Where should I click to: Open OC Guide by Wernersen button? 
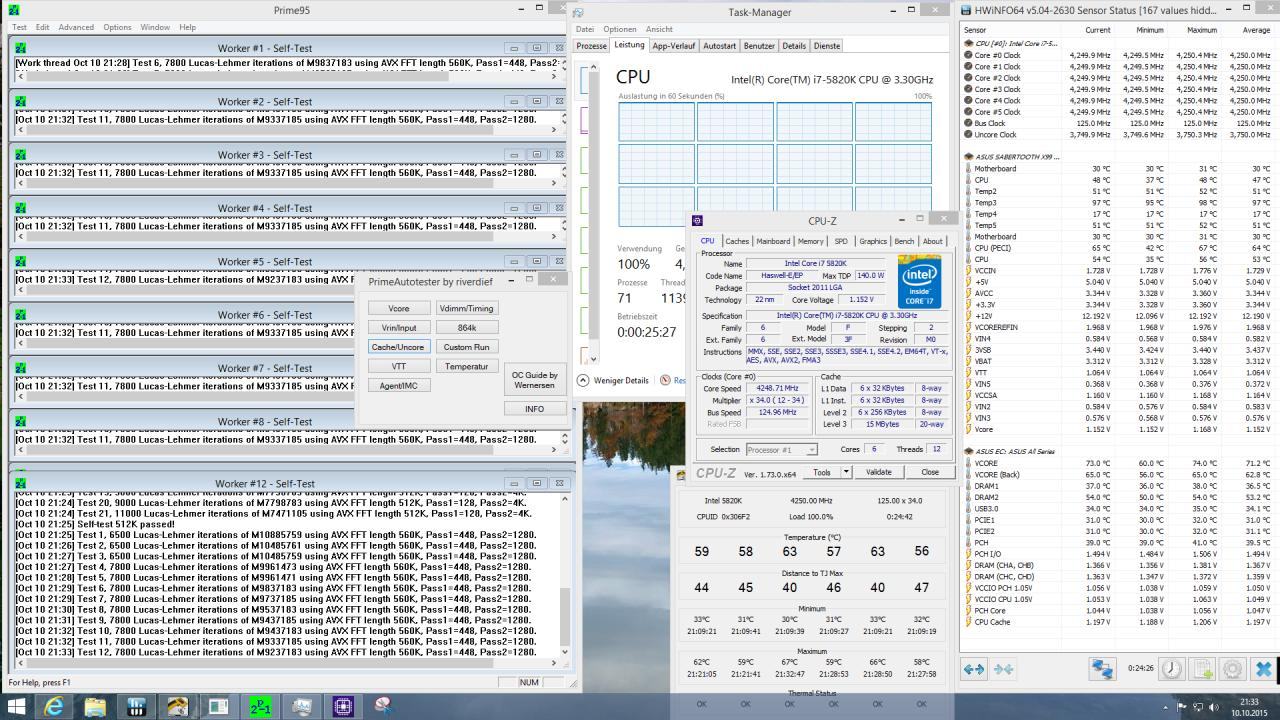(534, 381)
